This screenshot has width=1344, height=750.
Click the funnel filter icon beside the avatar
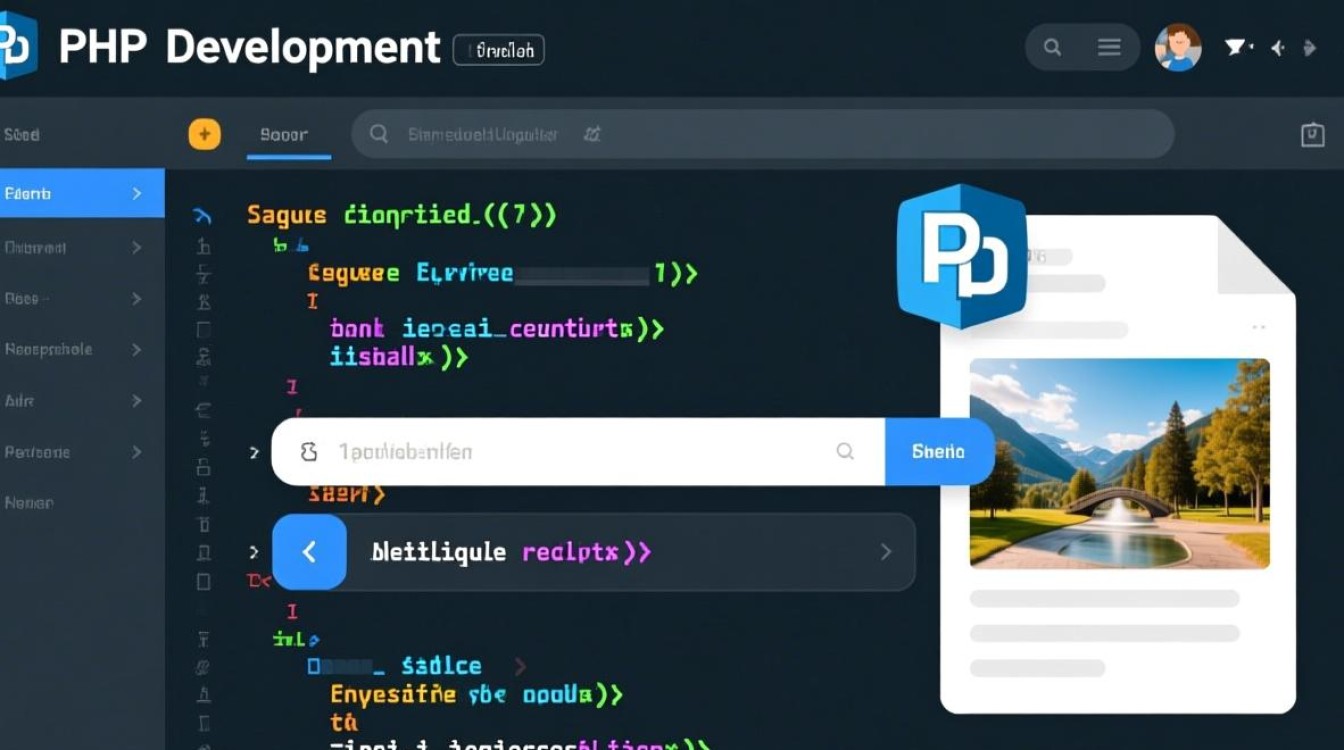click(1236, 47)
